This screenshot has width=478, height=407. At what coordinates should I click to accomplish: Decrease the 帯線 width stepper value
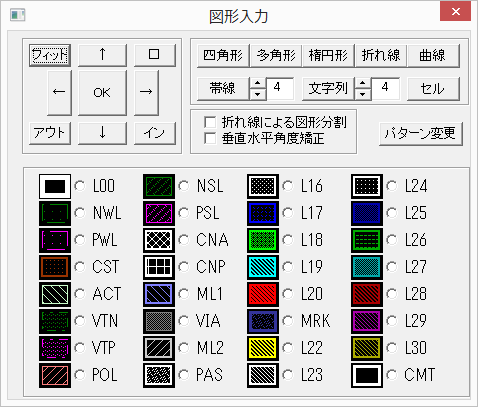[258, 95]
